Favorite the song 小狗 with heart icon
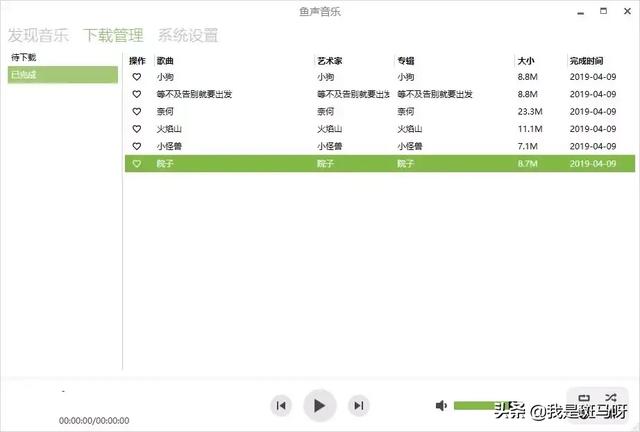Screen dimensions: 640x432 (x=137, y=77)
